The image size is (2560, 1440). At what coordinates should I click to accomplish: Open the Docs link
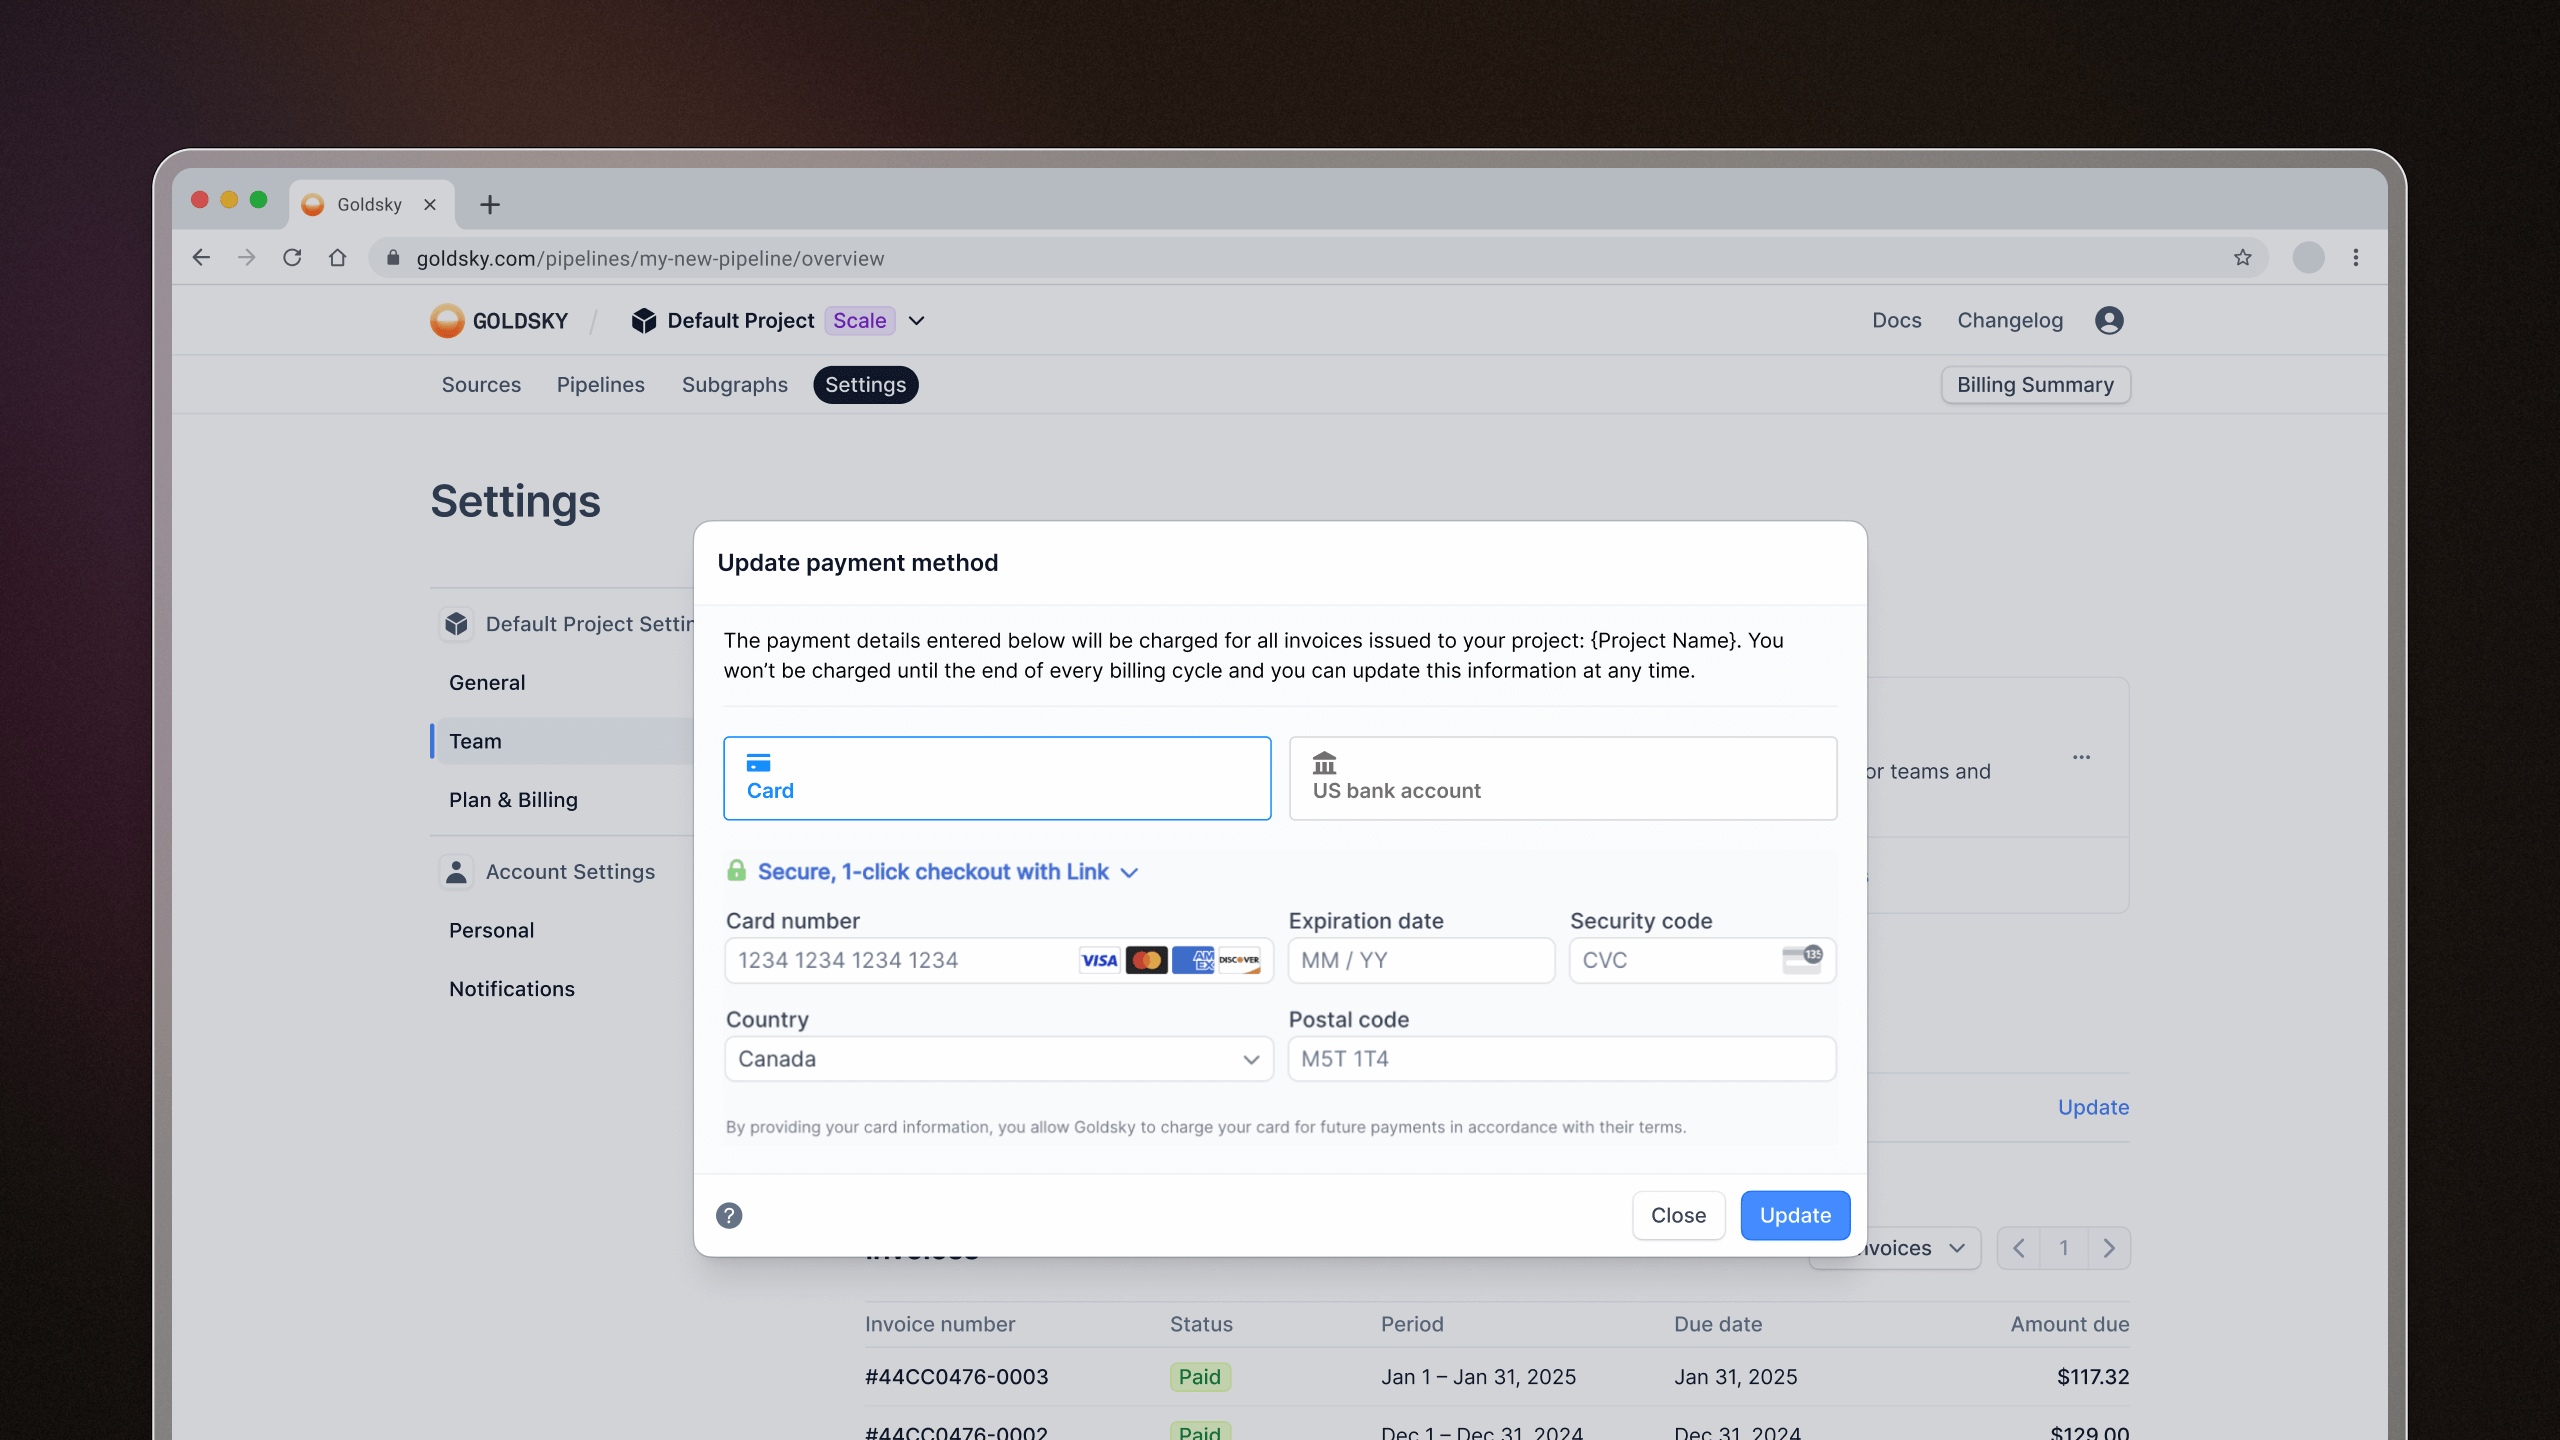point(1897,321)
